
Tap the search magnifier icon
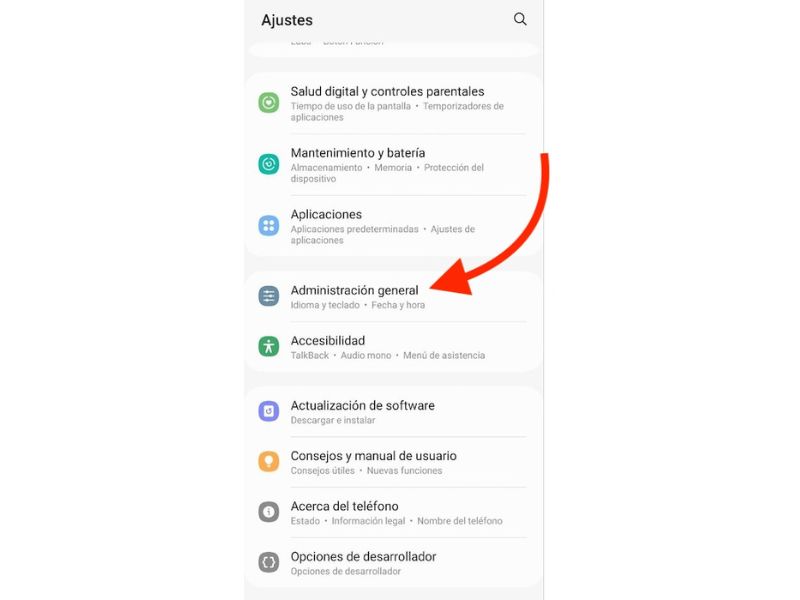[520, 19]
